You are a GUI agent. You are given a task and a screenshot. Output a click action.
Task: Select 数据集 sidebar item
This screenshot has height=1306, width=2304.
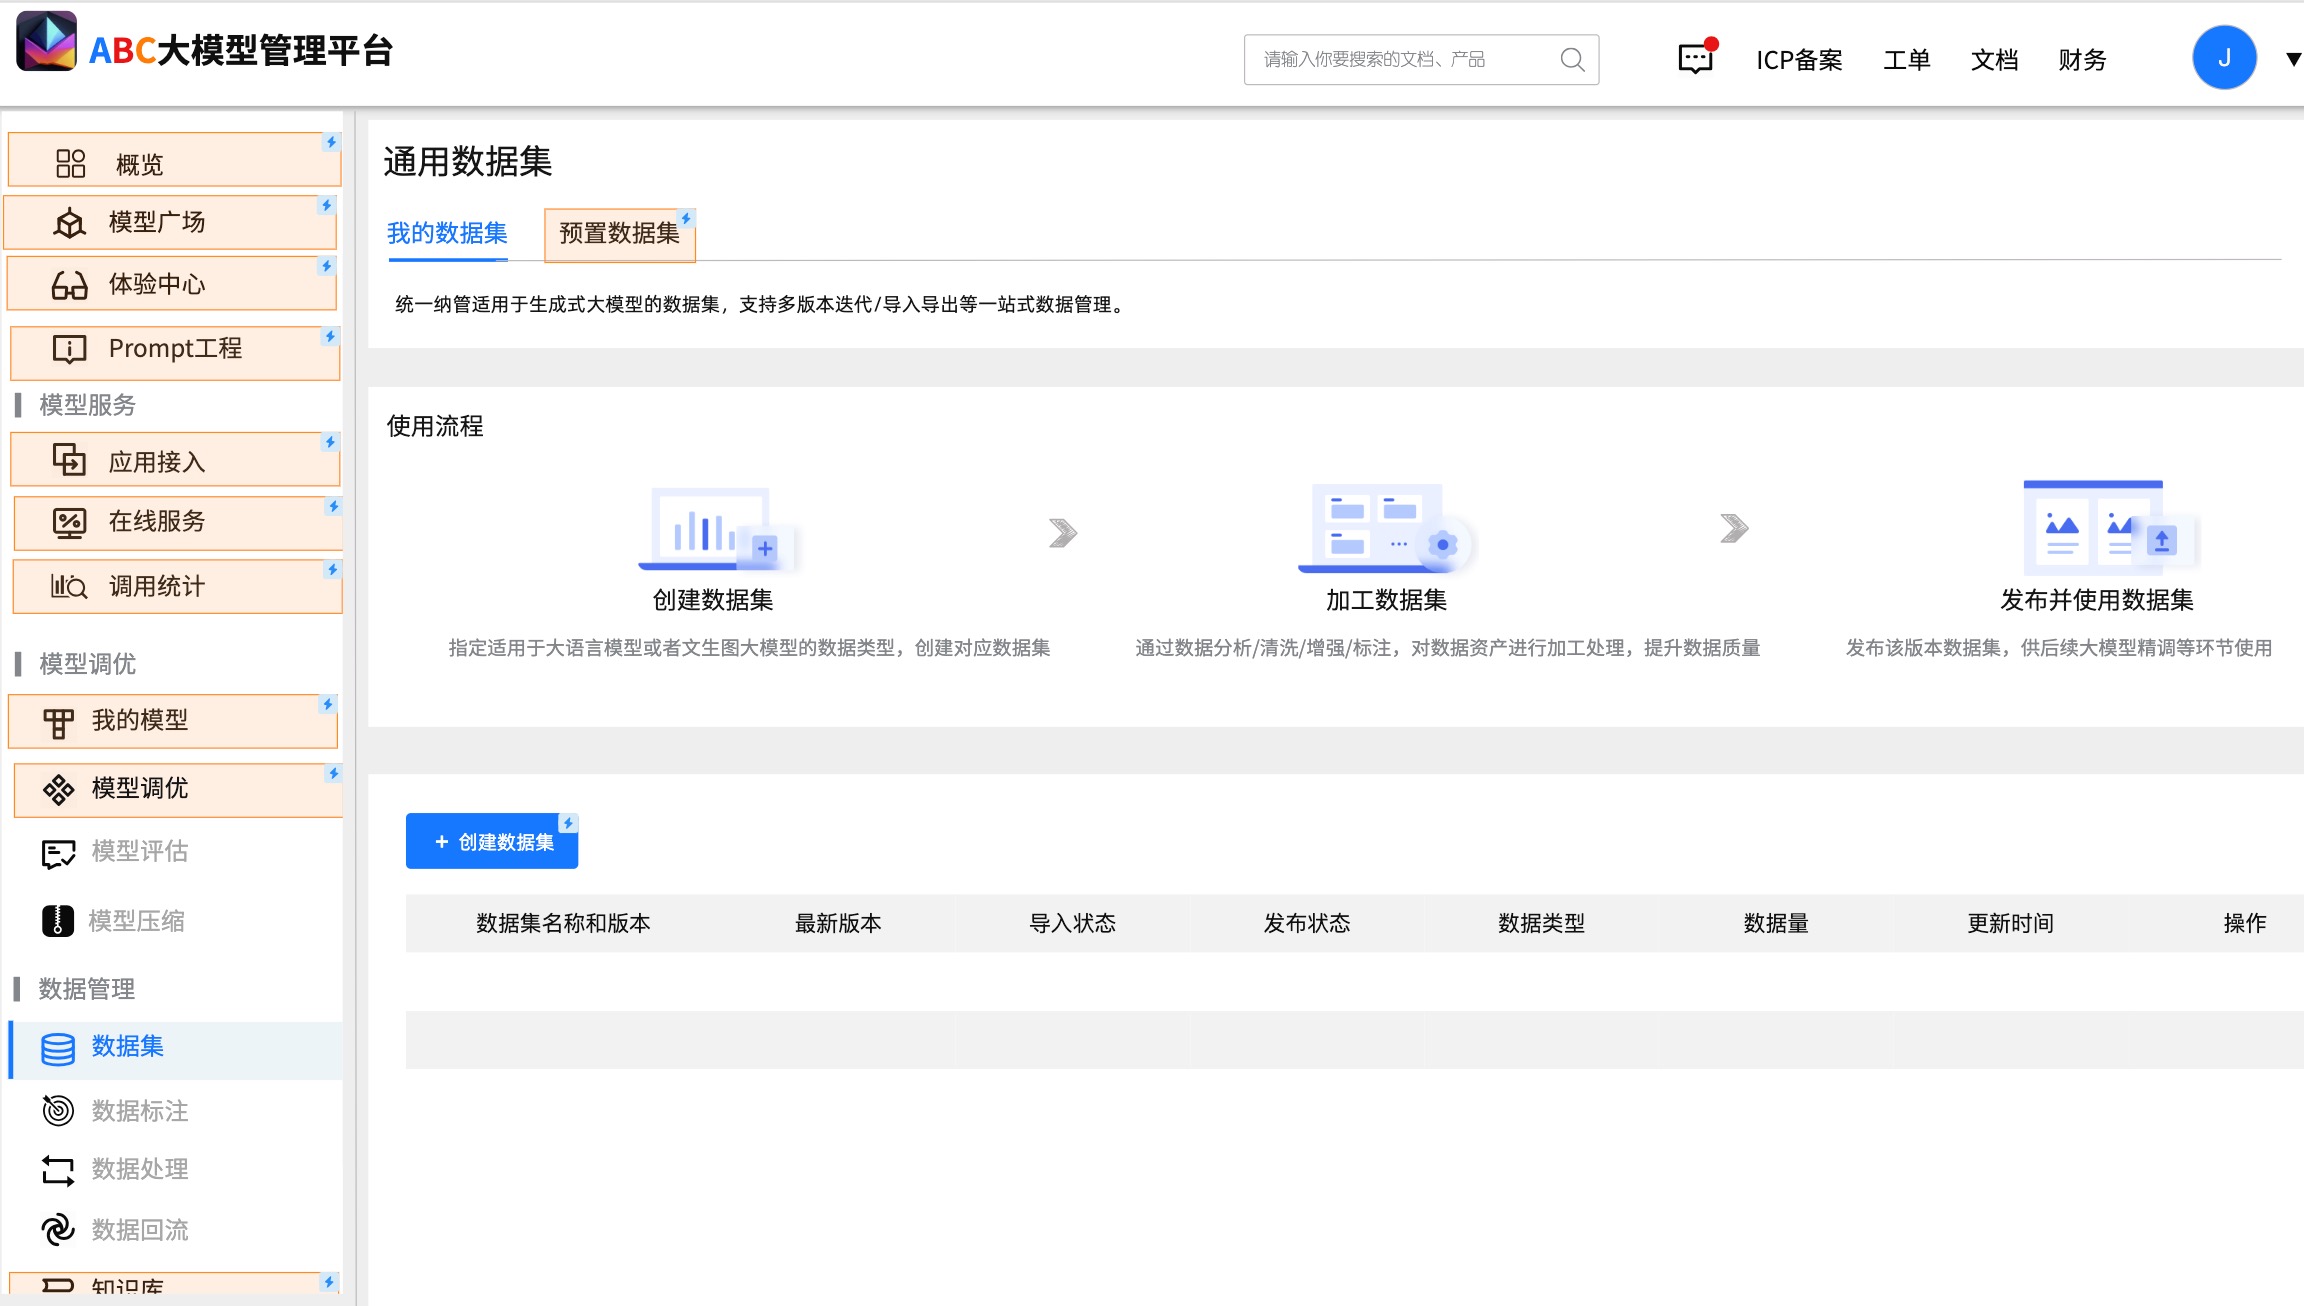[175, 1049]
